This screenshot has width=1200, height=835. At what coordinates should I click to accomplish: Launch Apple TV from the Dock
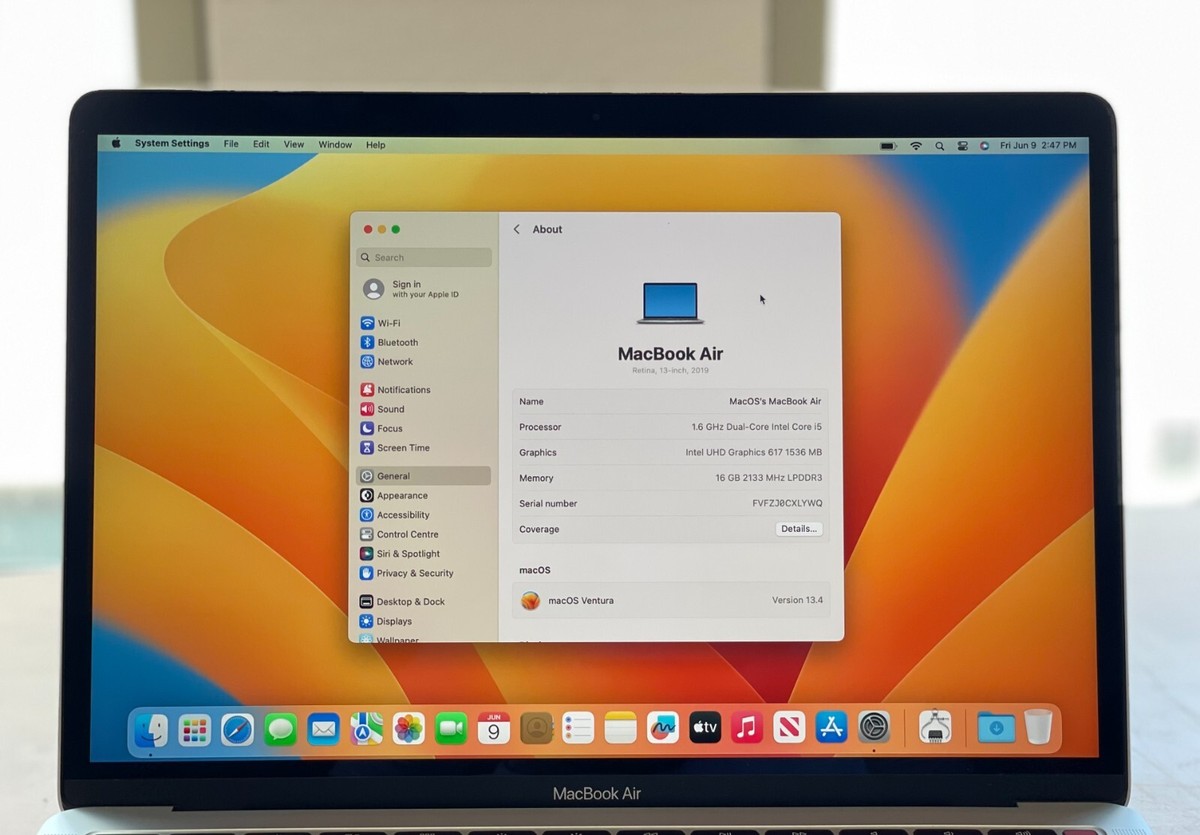point(705,727)
